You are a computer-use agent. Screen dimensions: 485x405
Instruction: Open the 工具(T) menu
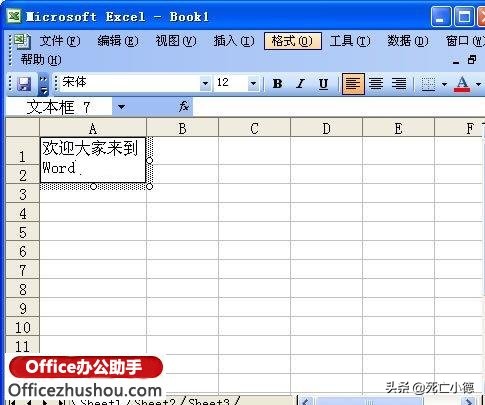click(x=350, y=41)
